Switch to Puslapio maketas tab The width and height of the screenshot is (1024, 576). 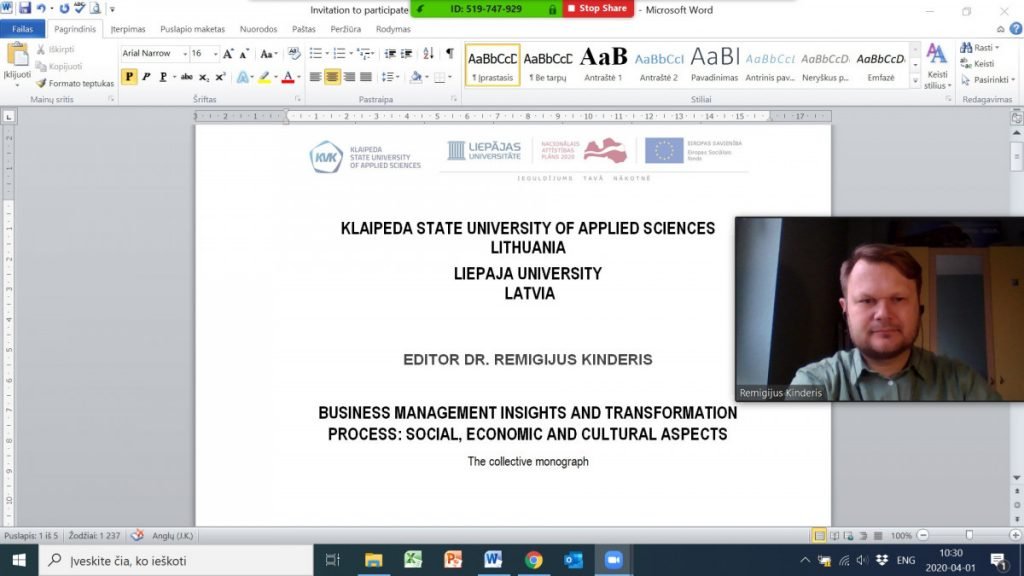tap(193, 29)
